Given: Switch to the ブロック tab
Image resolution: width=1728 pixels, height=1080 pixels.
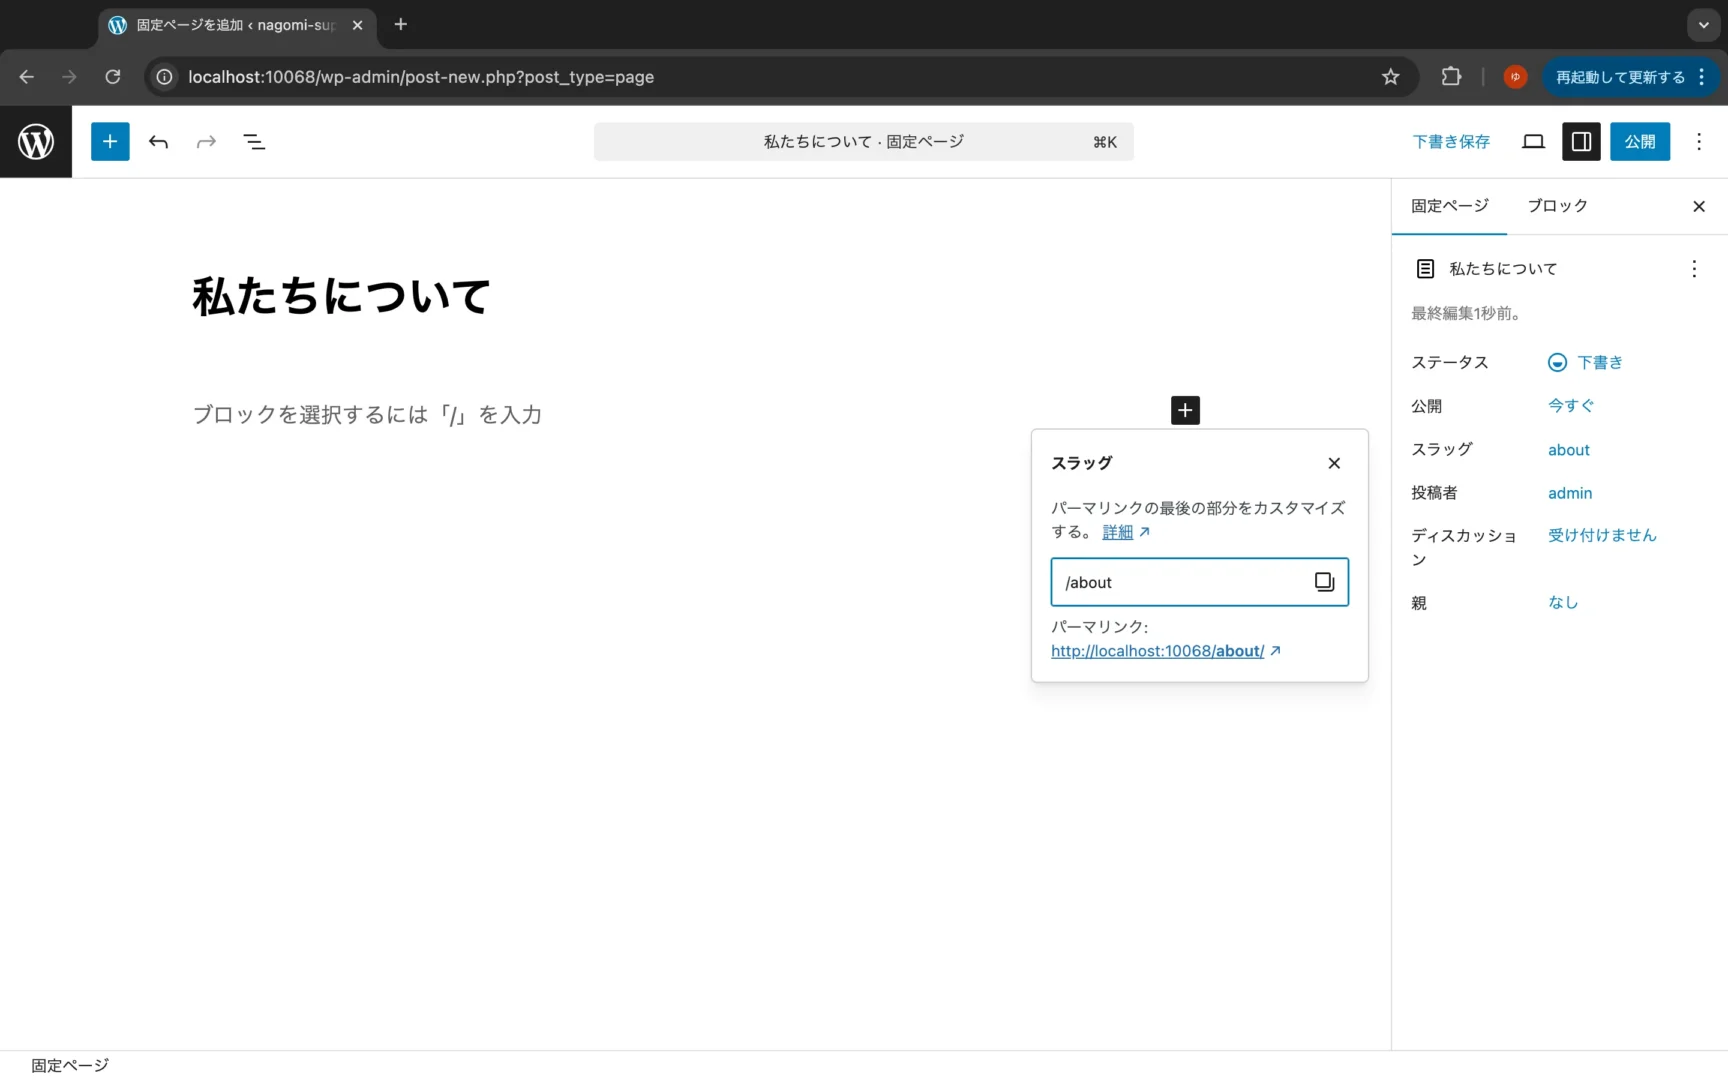Looking at the screenshot, I should (1557, 206).
